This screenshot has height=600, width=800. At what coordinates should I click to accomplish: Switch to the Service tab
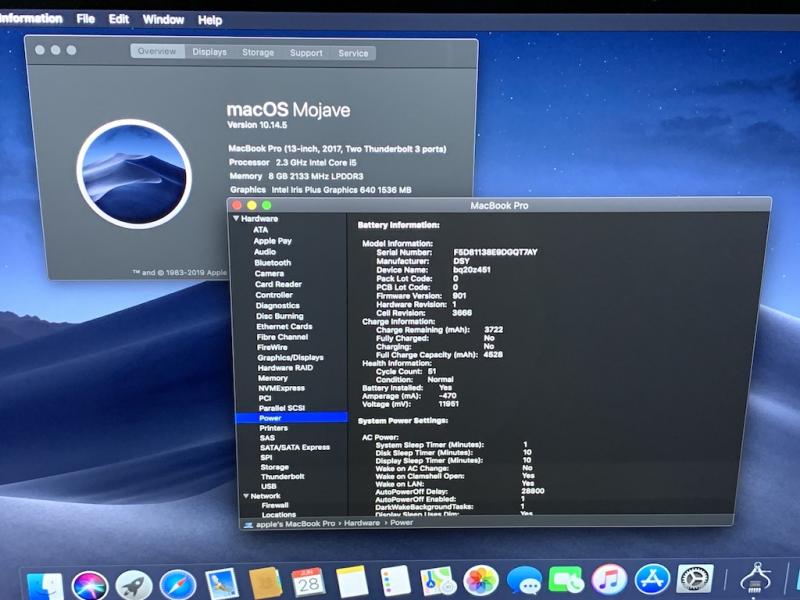point(353,54)
